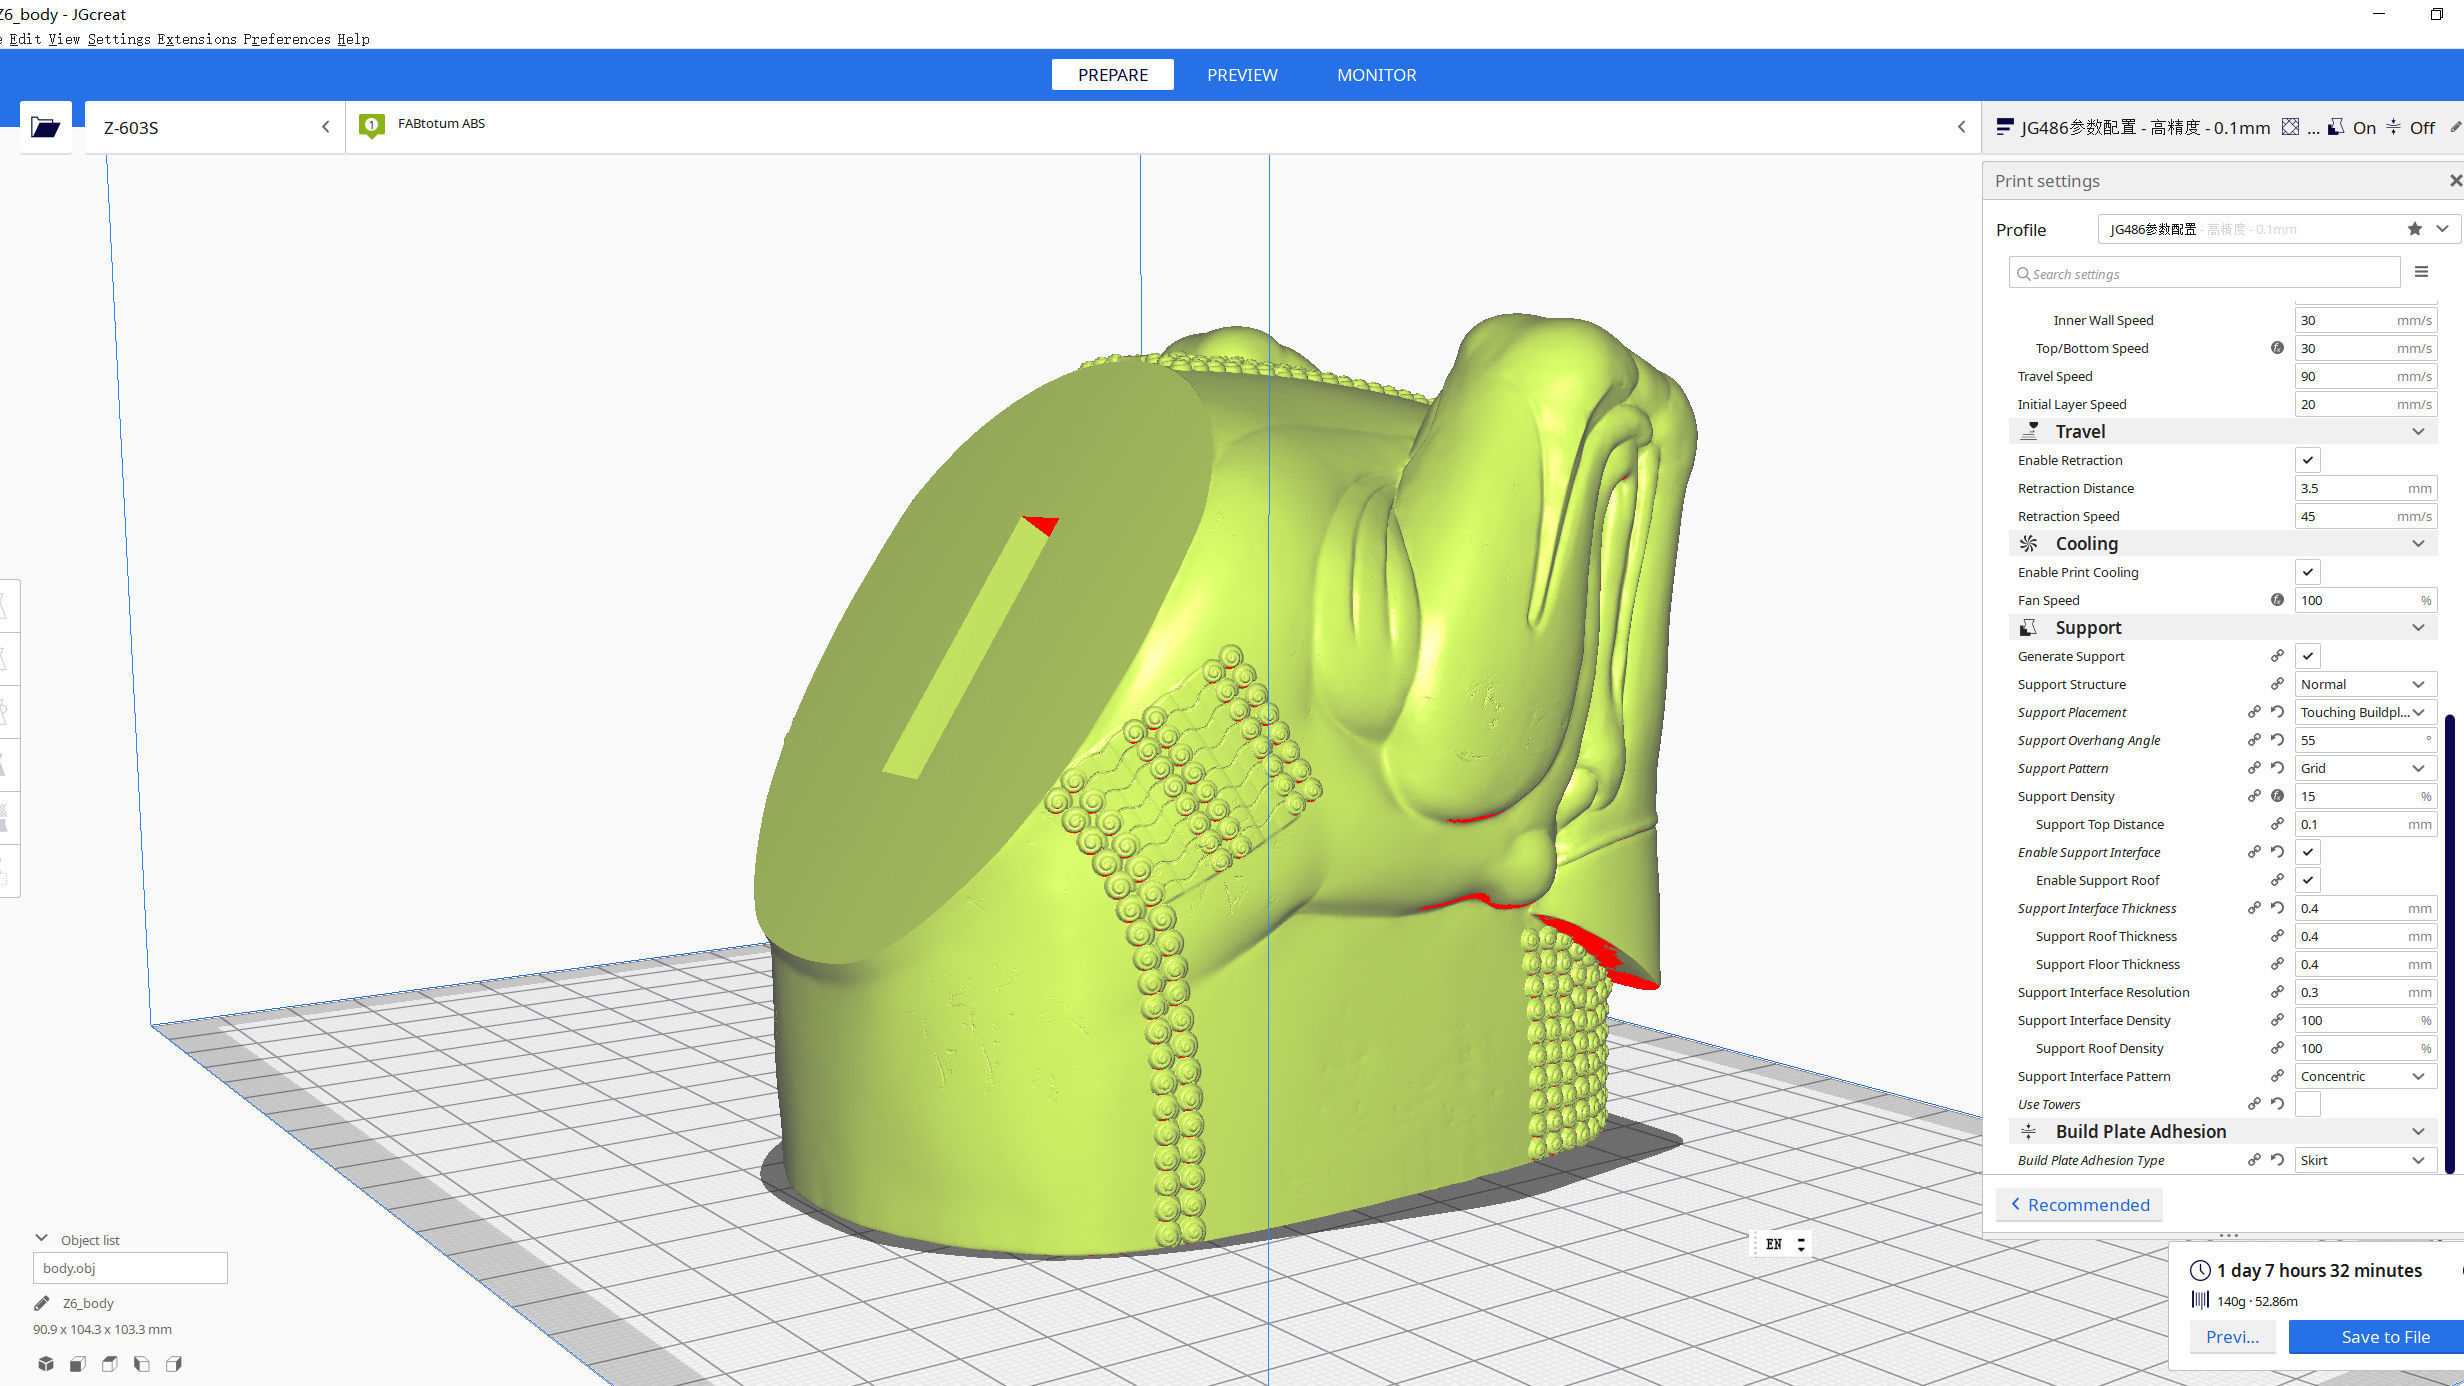Reset Use Towers with revert arrow
The height and width of the screenshot is (1386, 2464).
2277,1104
